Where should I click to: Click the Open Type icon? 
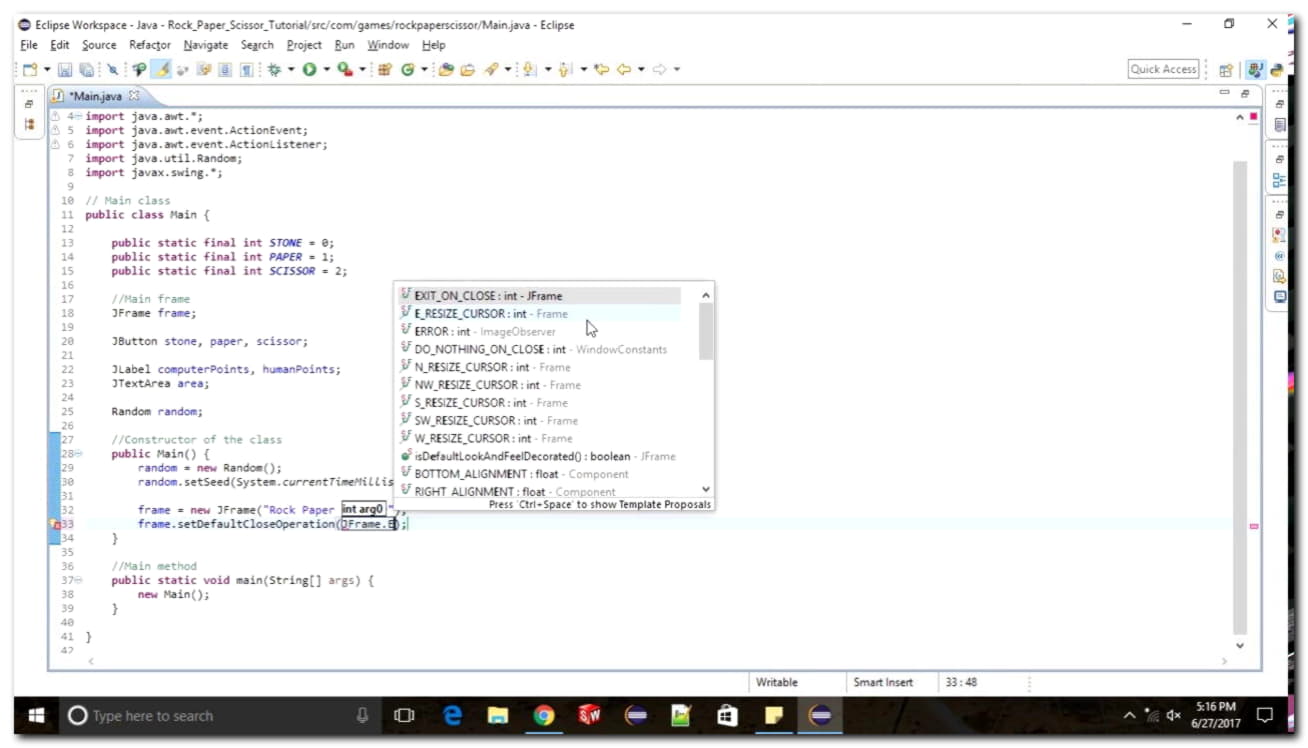(x=446, y=69)
